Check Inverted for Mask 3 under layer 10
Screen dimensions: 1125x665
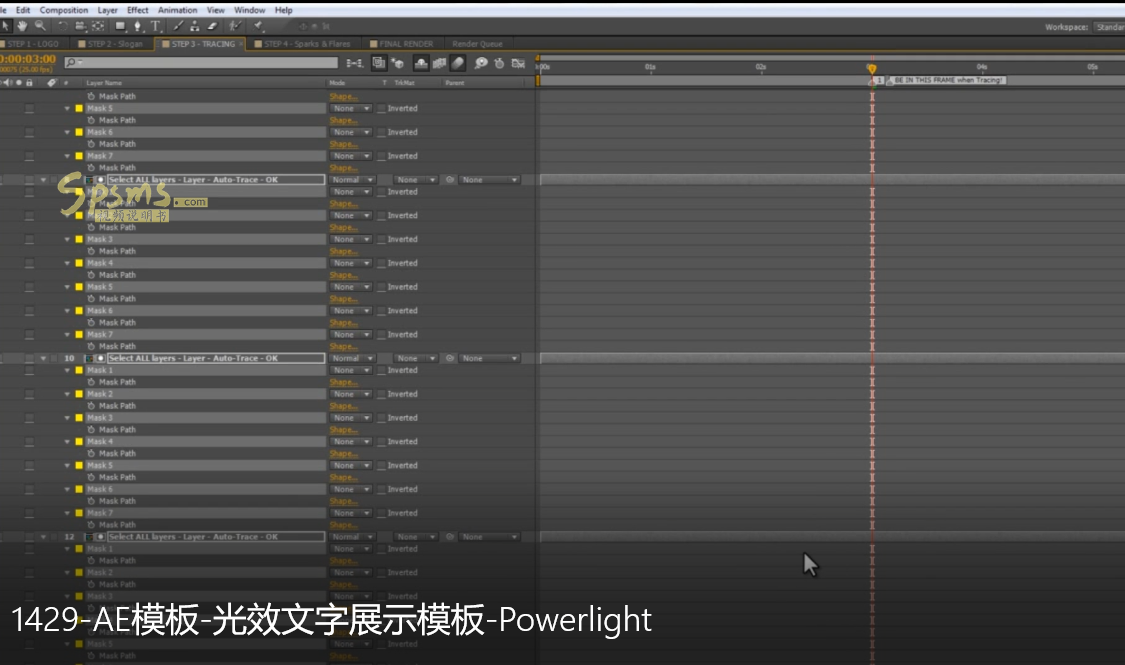tap(382, 418)
